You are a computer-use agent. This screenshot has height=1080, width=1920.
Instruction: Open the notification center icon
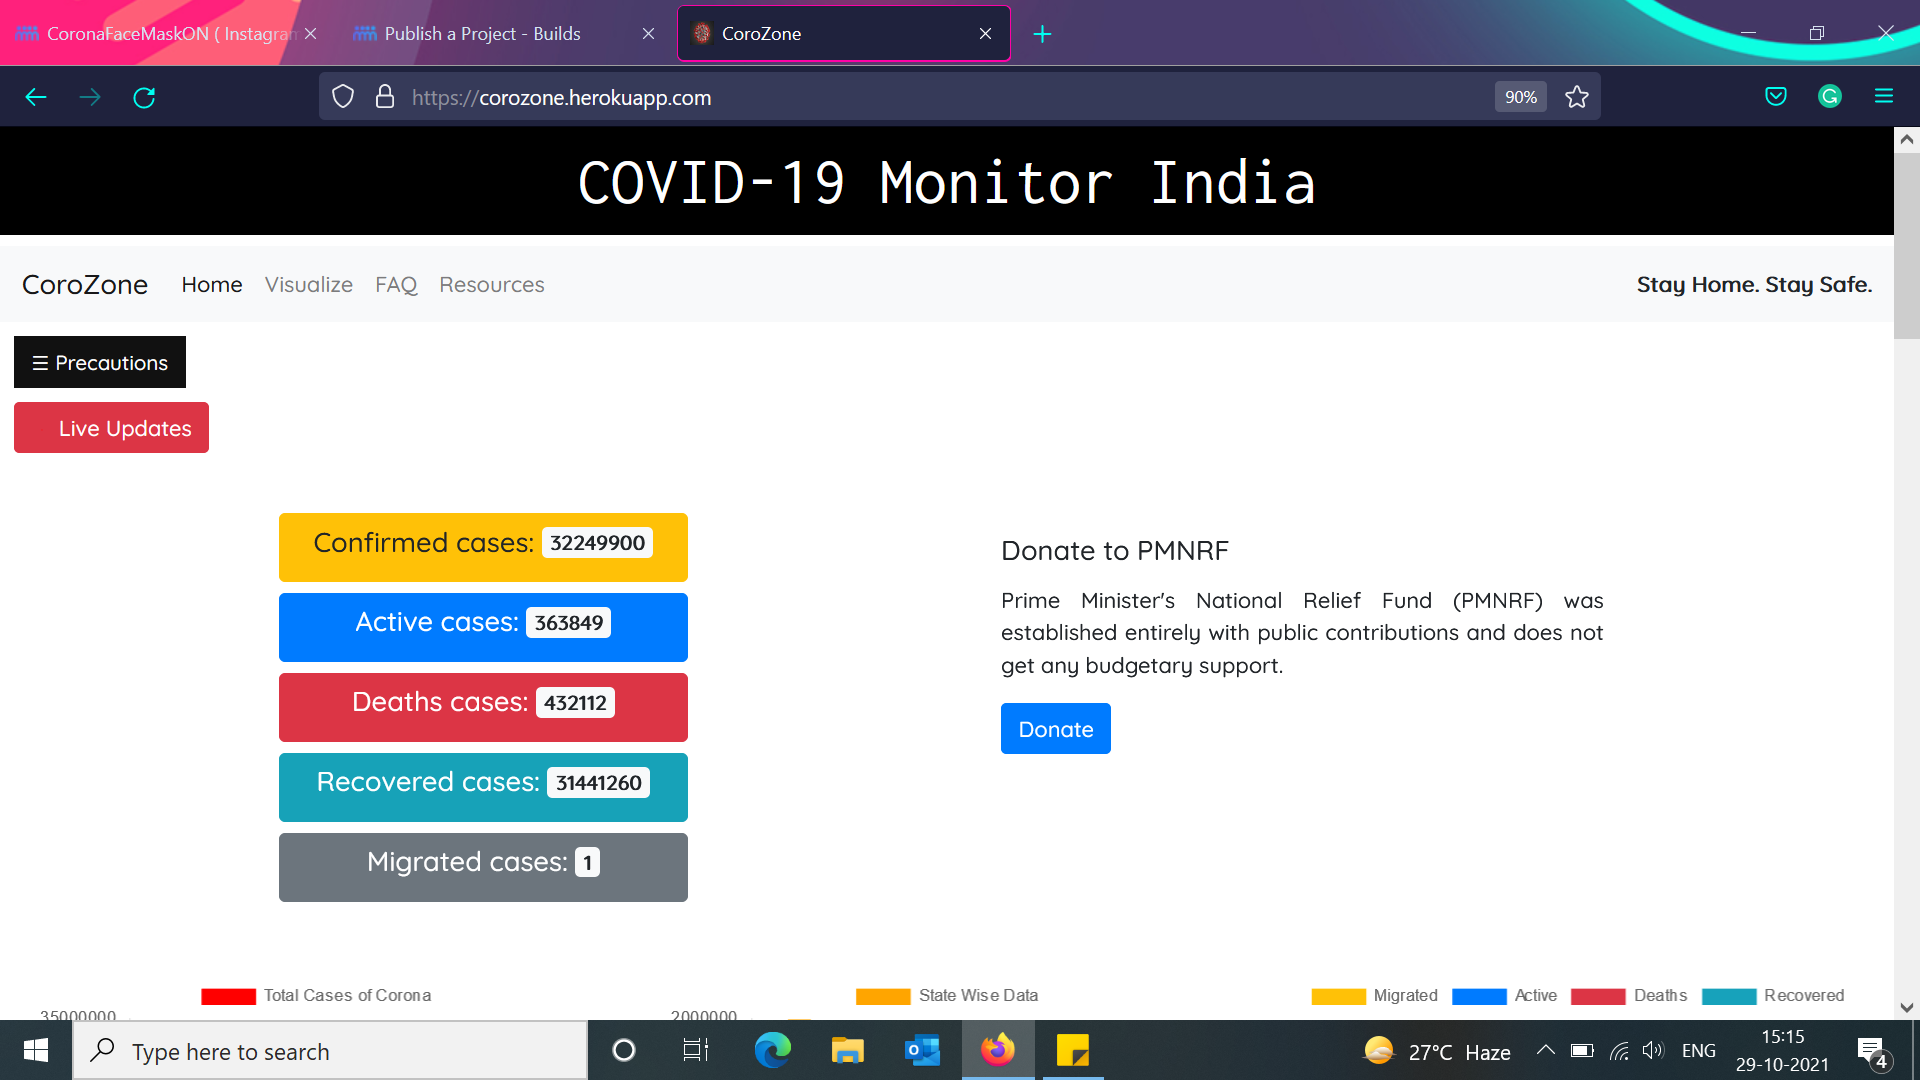[1873, 1052]
